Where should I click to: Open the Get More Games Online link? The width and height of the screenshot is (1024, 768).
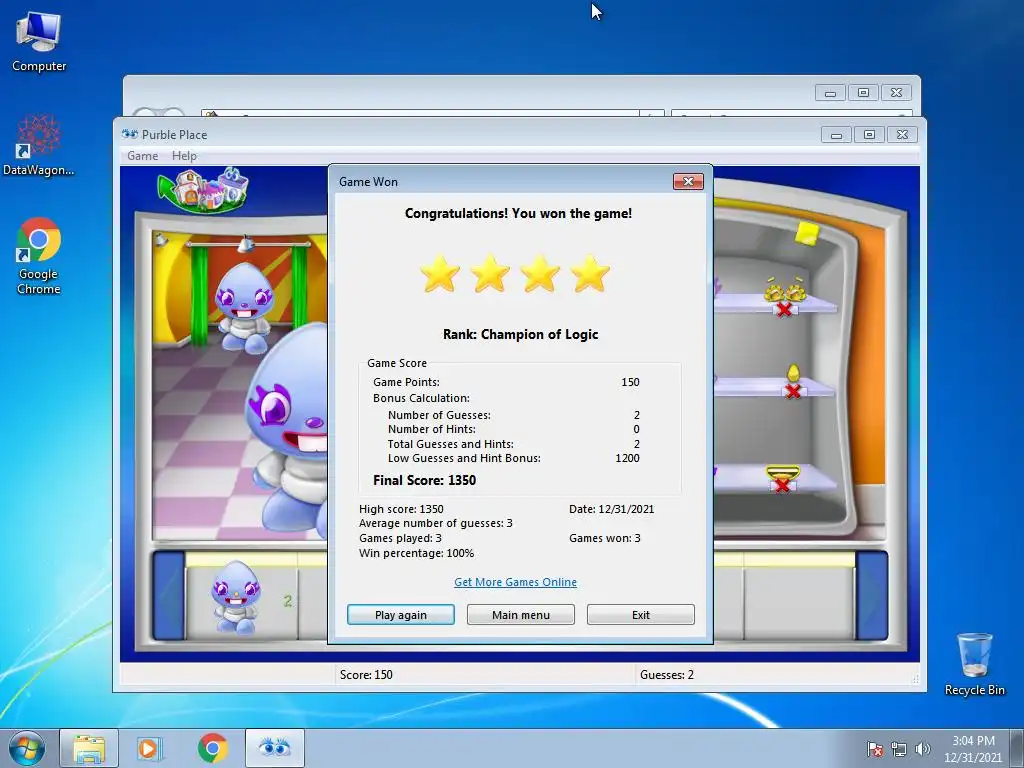click(x=515, y=582)
